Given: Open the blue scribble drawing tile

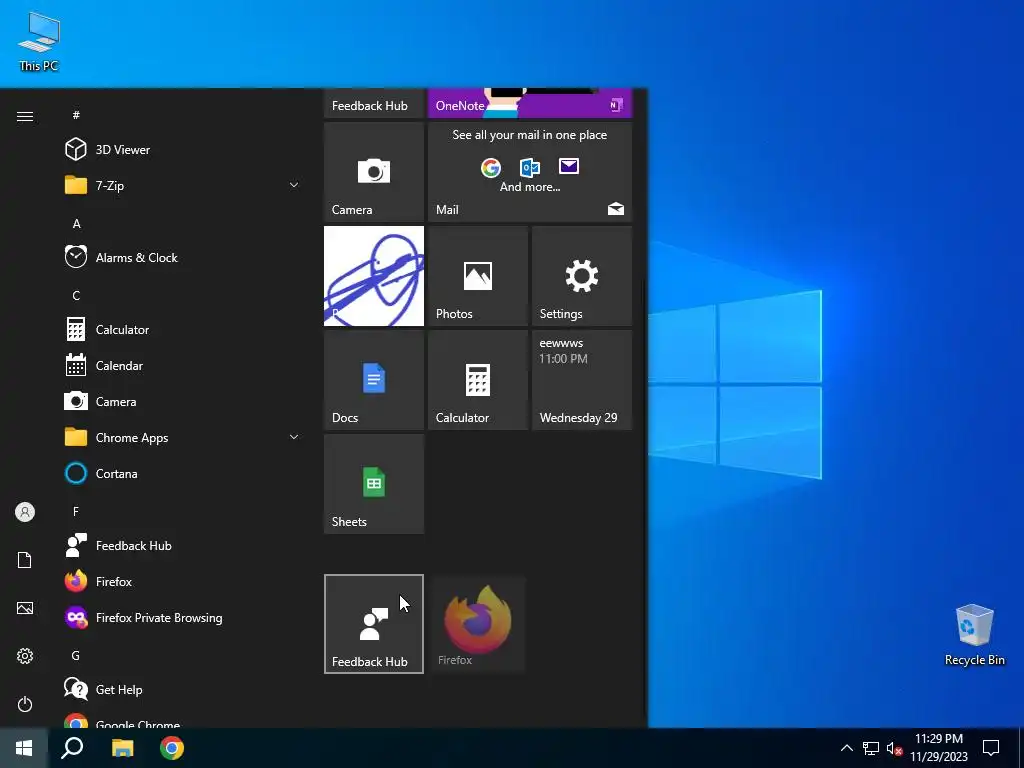Looking at the screenshot, I should [374, 276].
